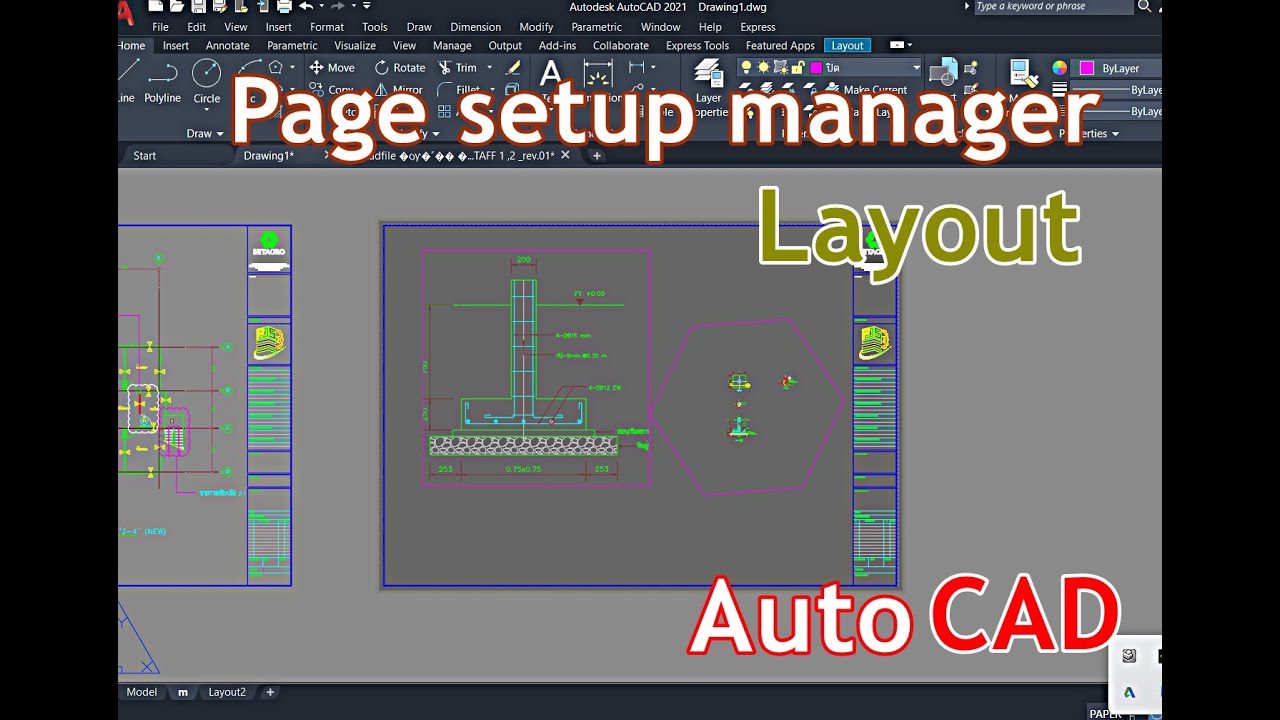Open the Trim dropdown arrow
1280x720 pixels.
click(x=490, y=68)
